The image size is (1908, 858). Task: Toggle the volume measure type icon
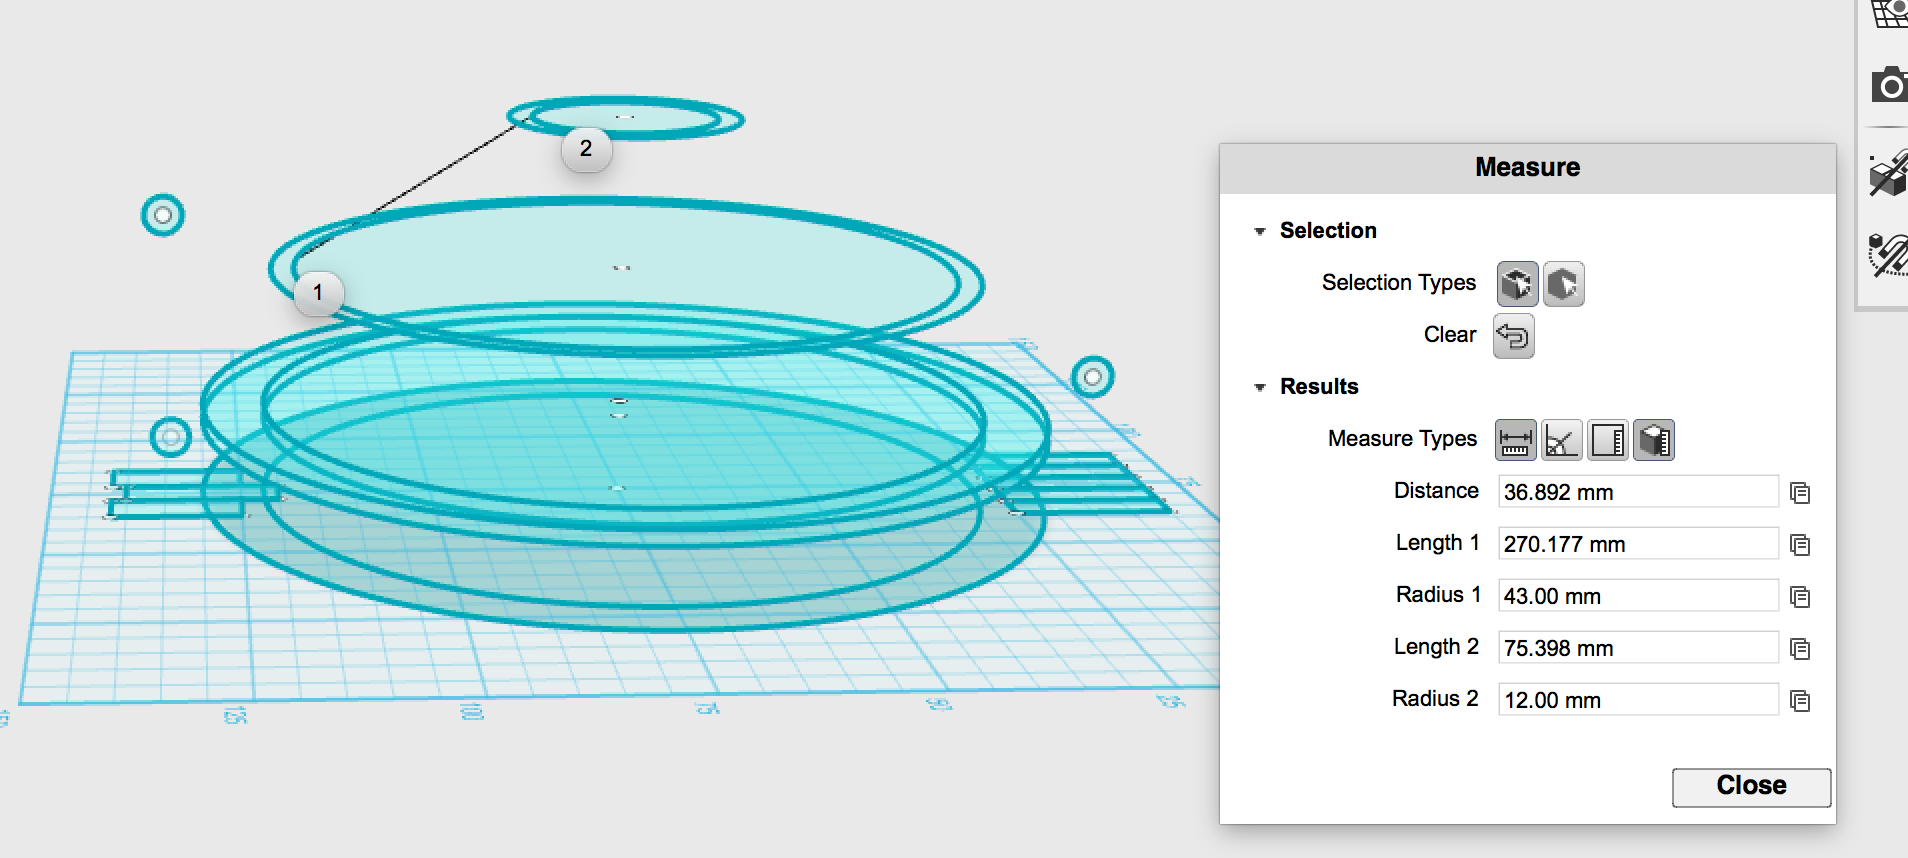tap(1653, 440)
